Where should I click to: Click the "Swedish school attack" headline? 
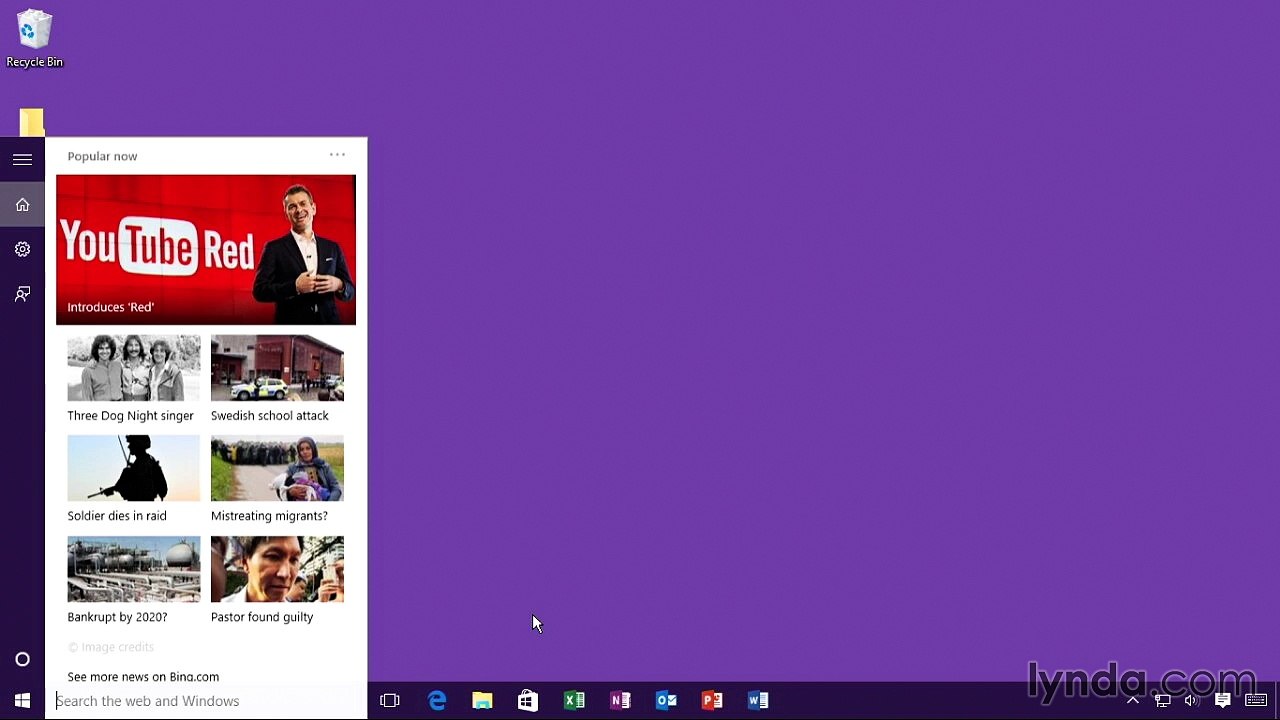tap(270, 416)
